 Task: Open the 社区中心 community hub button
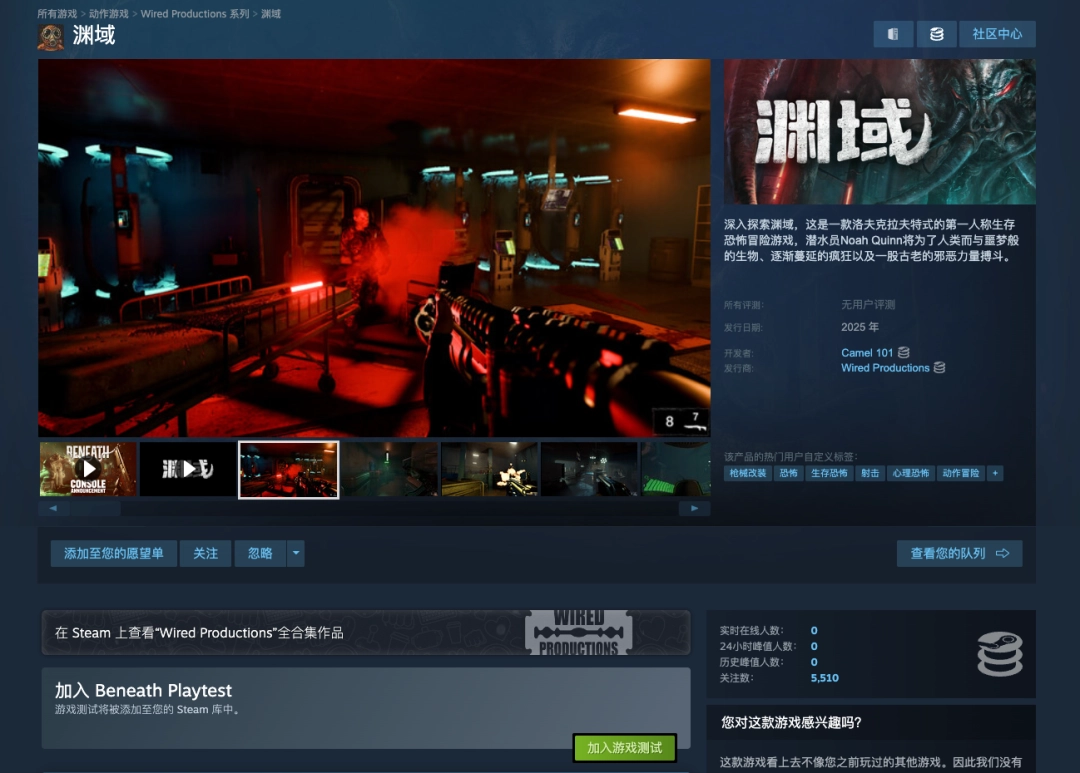pos(997,34)
